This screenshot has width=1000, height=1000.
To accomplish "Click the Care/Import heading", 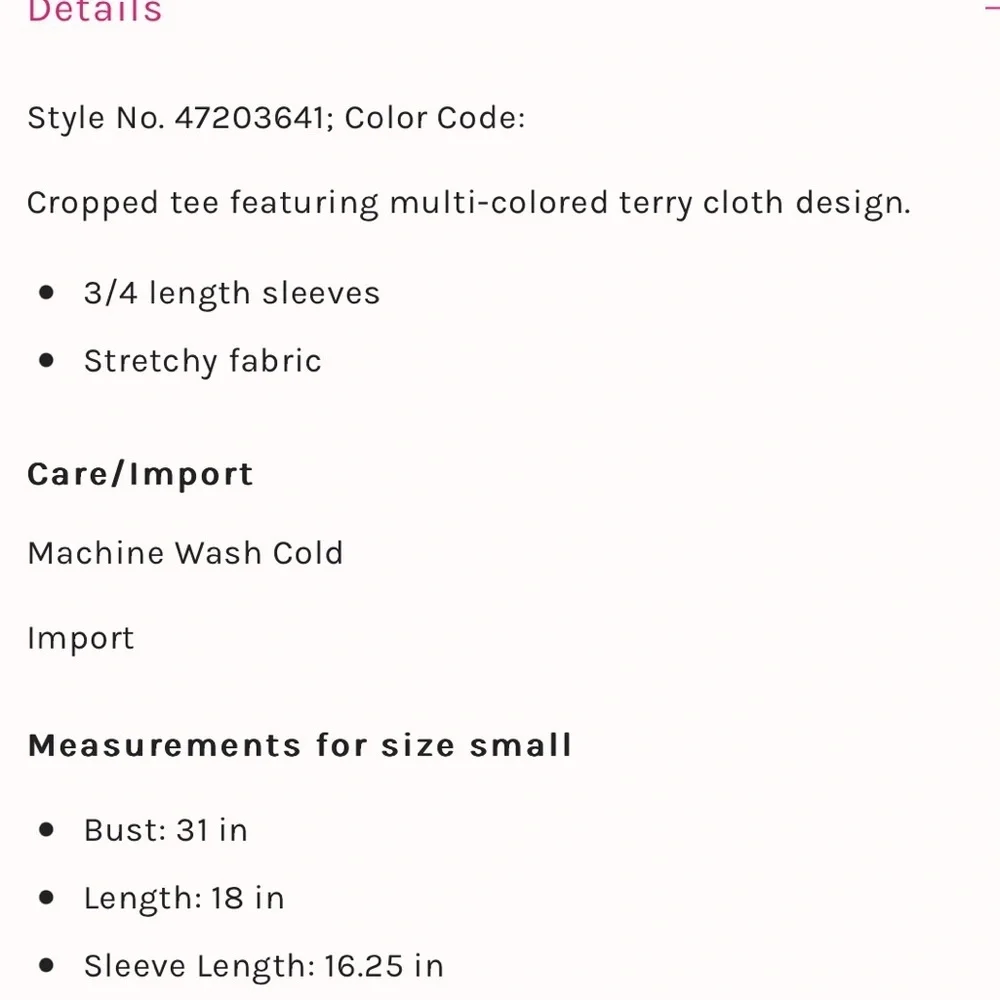I will coord(140,475).
